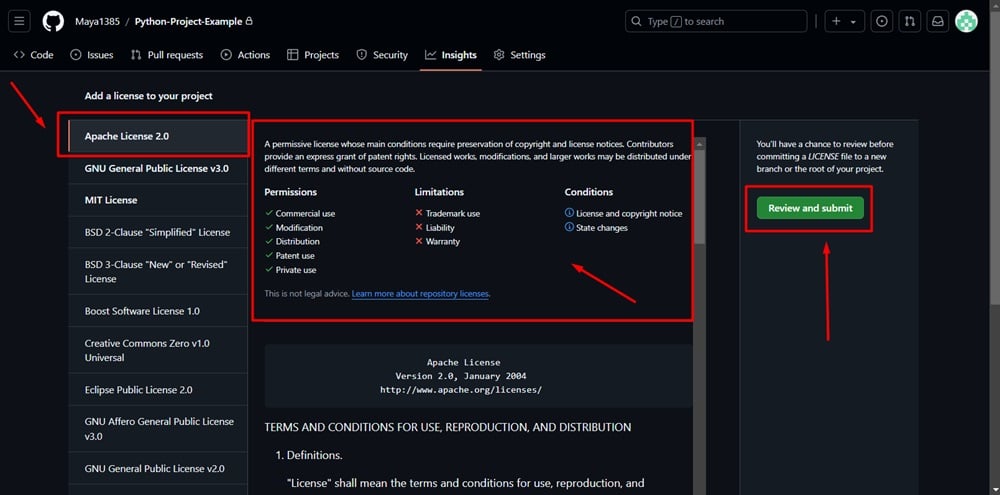The height and width of the screenshot is (495, 1000).
Task: Click 'Distribution' permission text
Action: (298, 242)
